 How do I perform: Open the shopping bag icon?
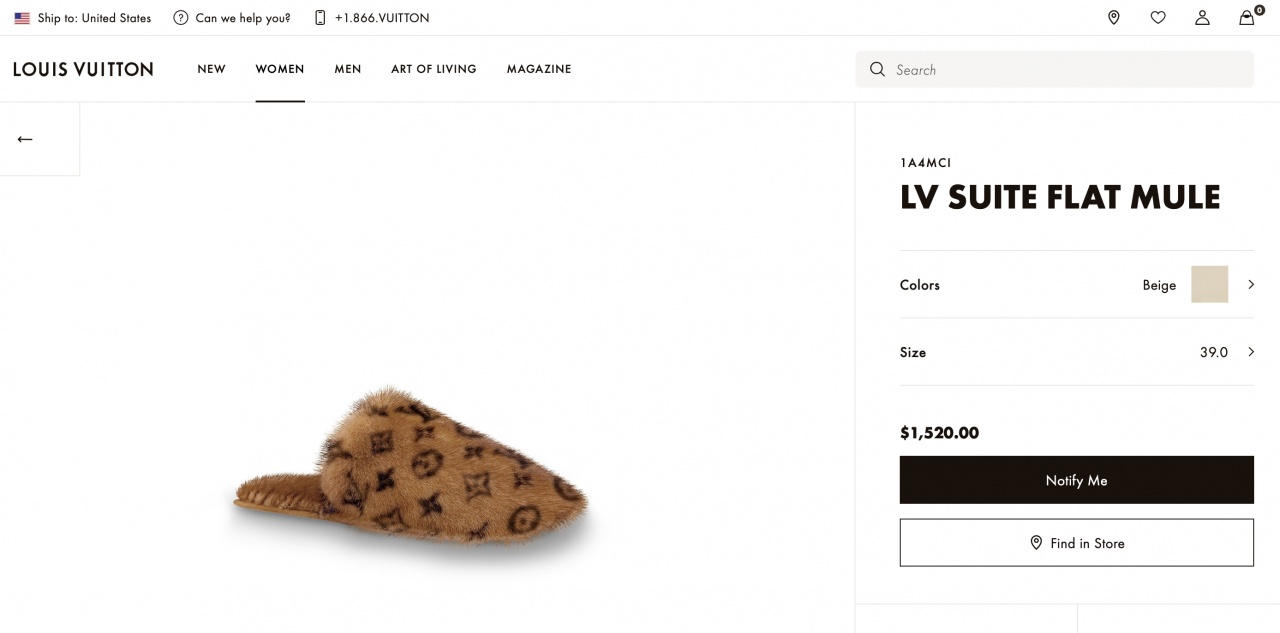click(x=1247, y=18)
